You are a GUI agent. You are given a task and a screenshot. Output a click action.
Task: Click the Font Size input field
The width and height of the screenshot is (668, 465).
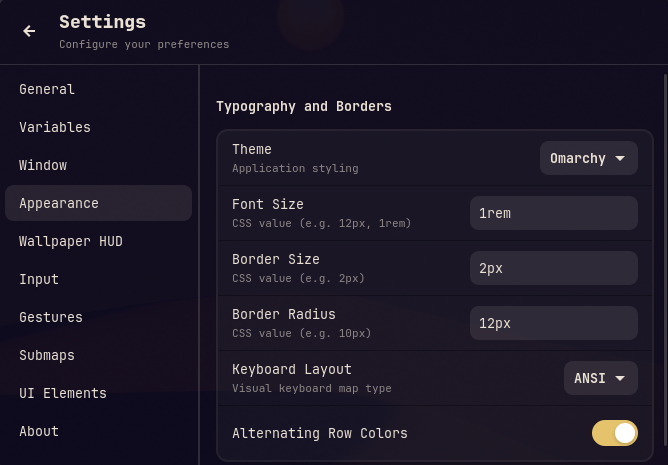[x=553, y=213]
